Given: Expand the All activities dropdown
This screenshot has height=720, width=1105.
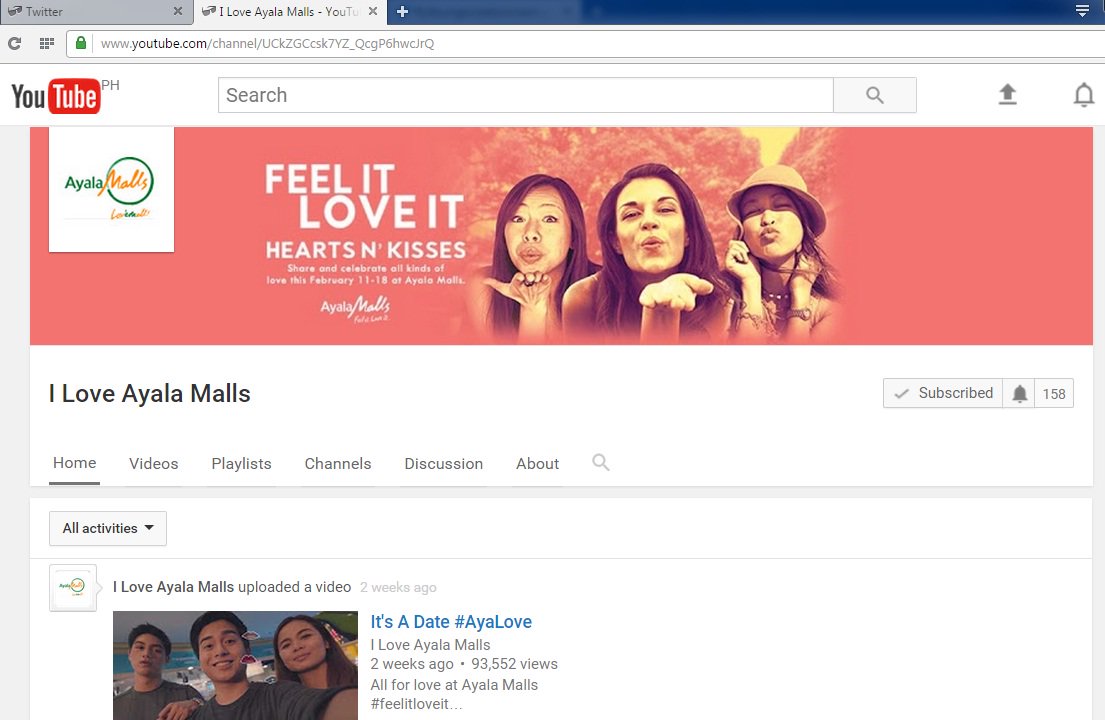Looking at the screenshot, I should click(108, 528).
